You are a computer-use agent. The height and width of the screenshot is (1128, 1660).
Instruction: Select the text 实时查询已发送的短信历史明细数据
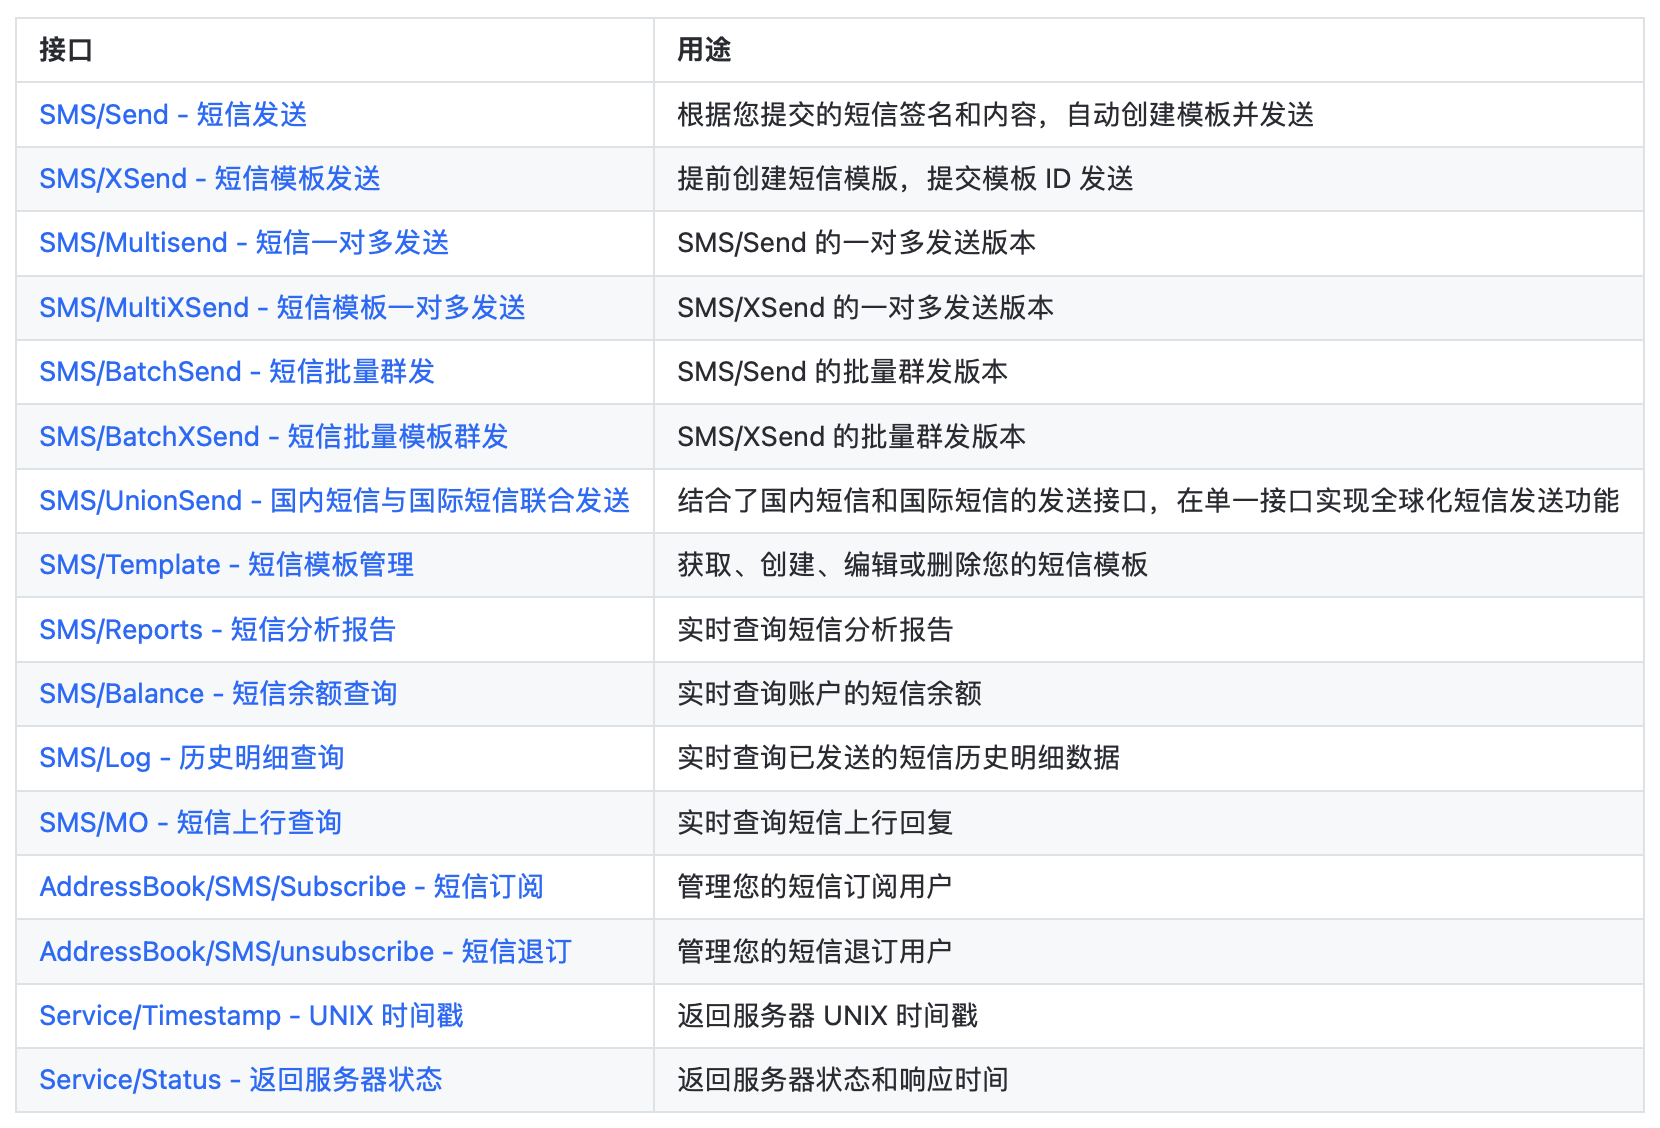tap(898, 758)
